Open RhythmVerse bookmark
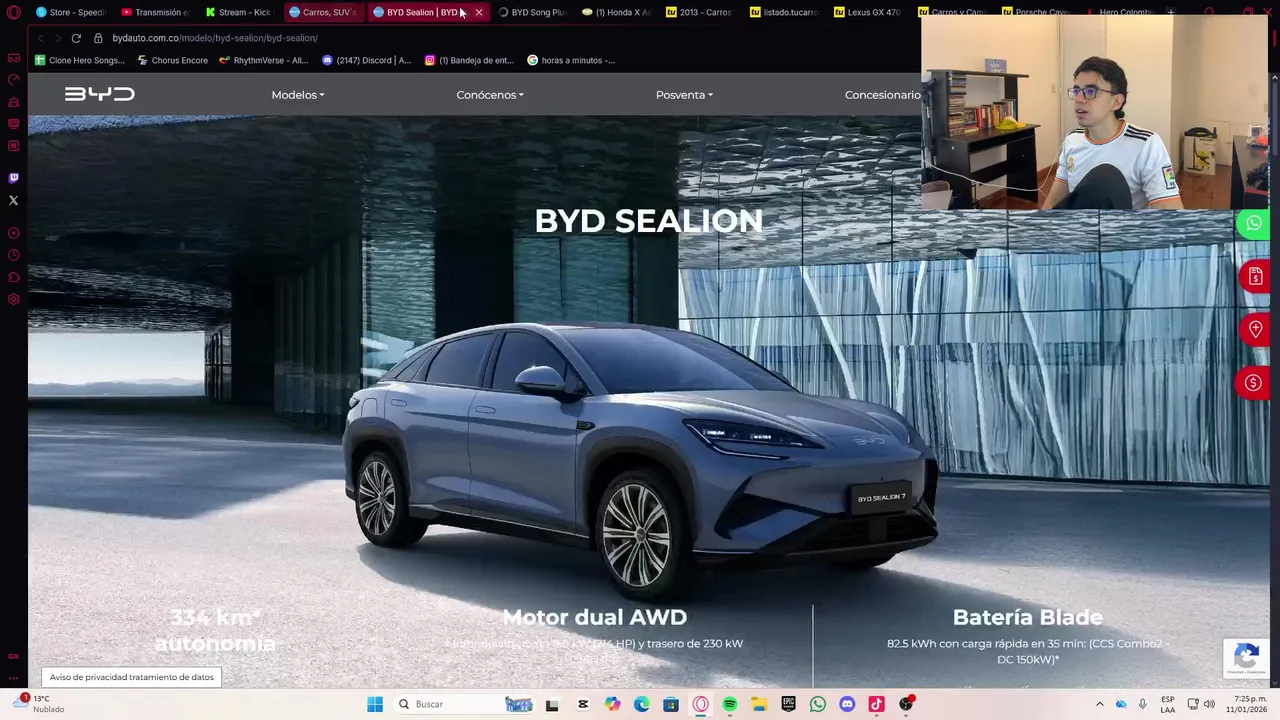The image size is (1280, 720). tap(263, 60)
